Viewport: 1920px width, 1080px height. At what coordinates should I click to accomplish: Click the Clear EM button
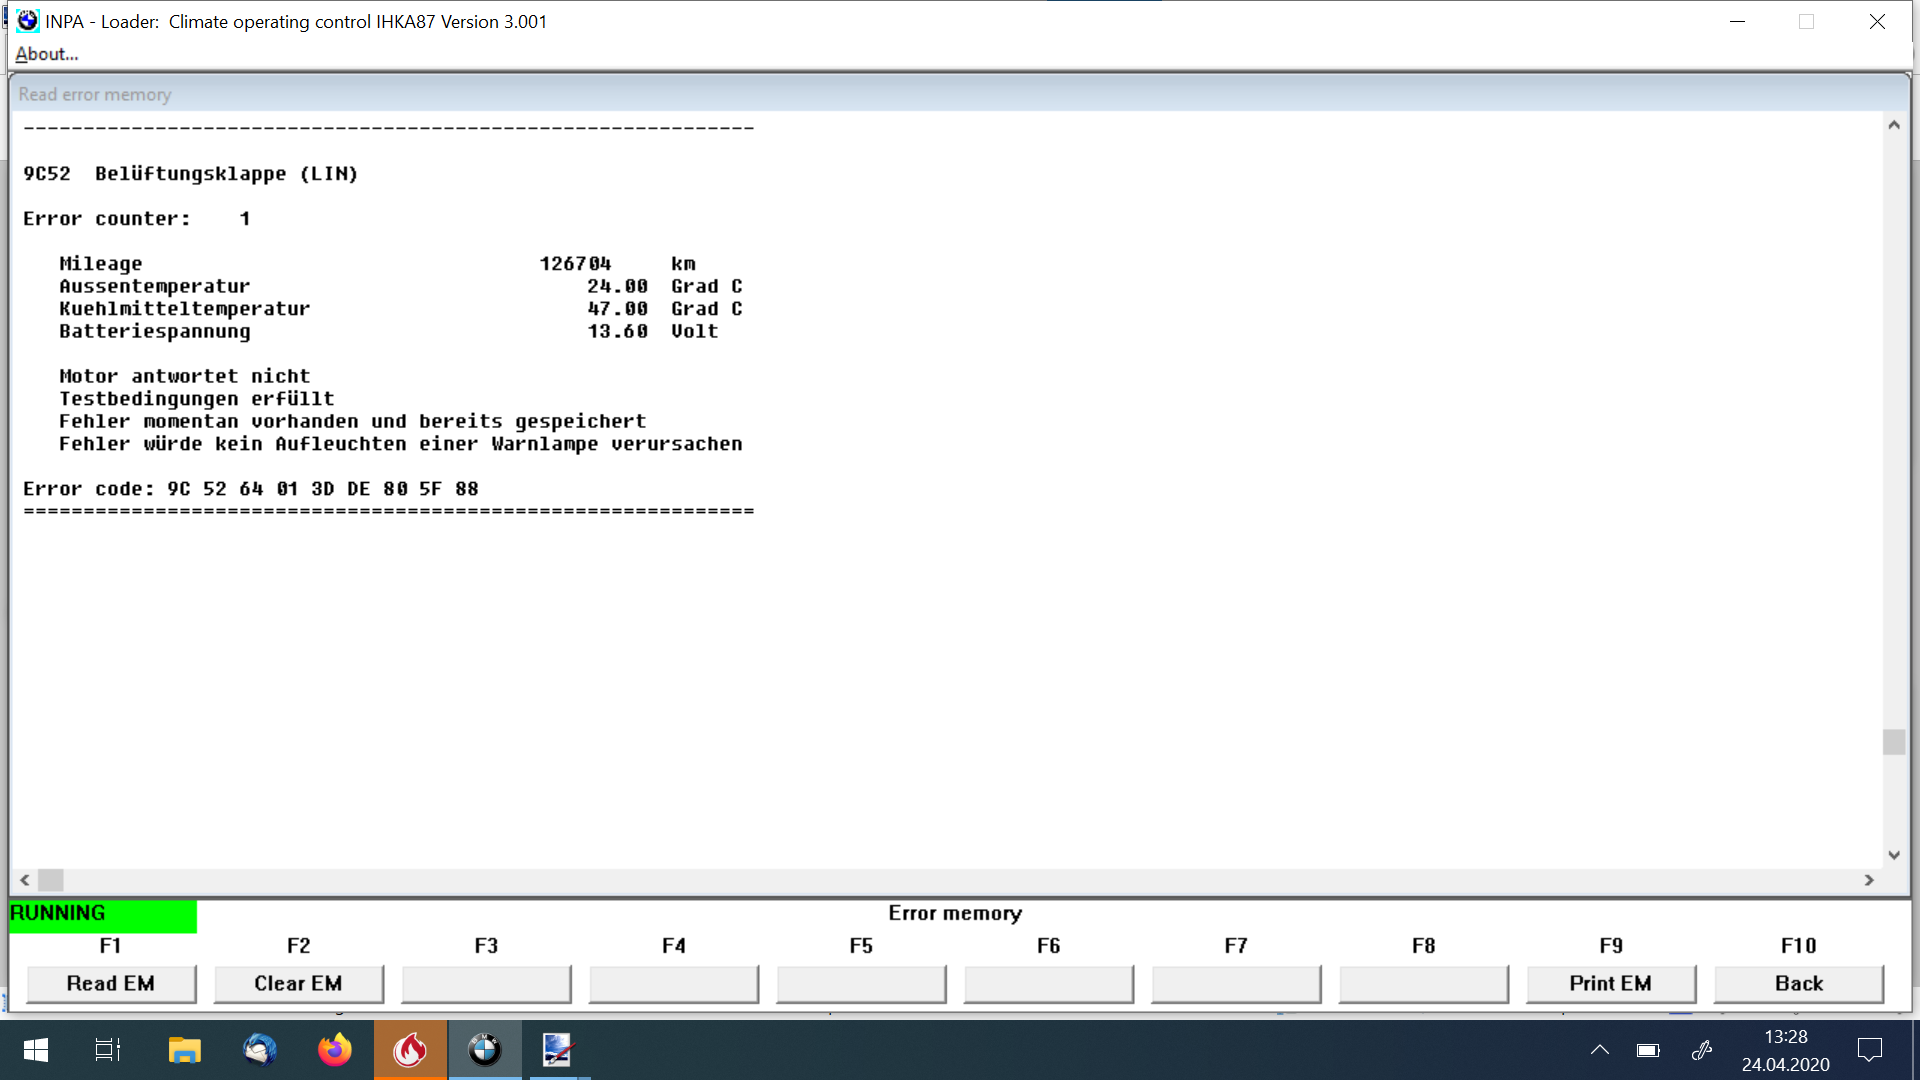(299, 984)
